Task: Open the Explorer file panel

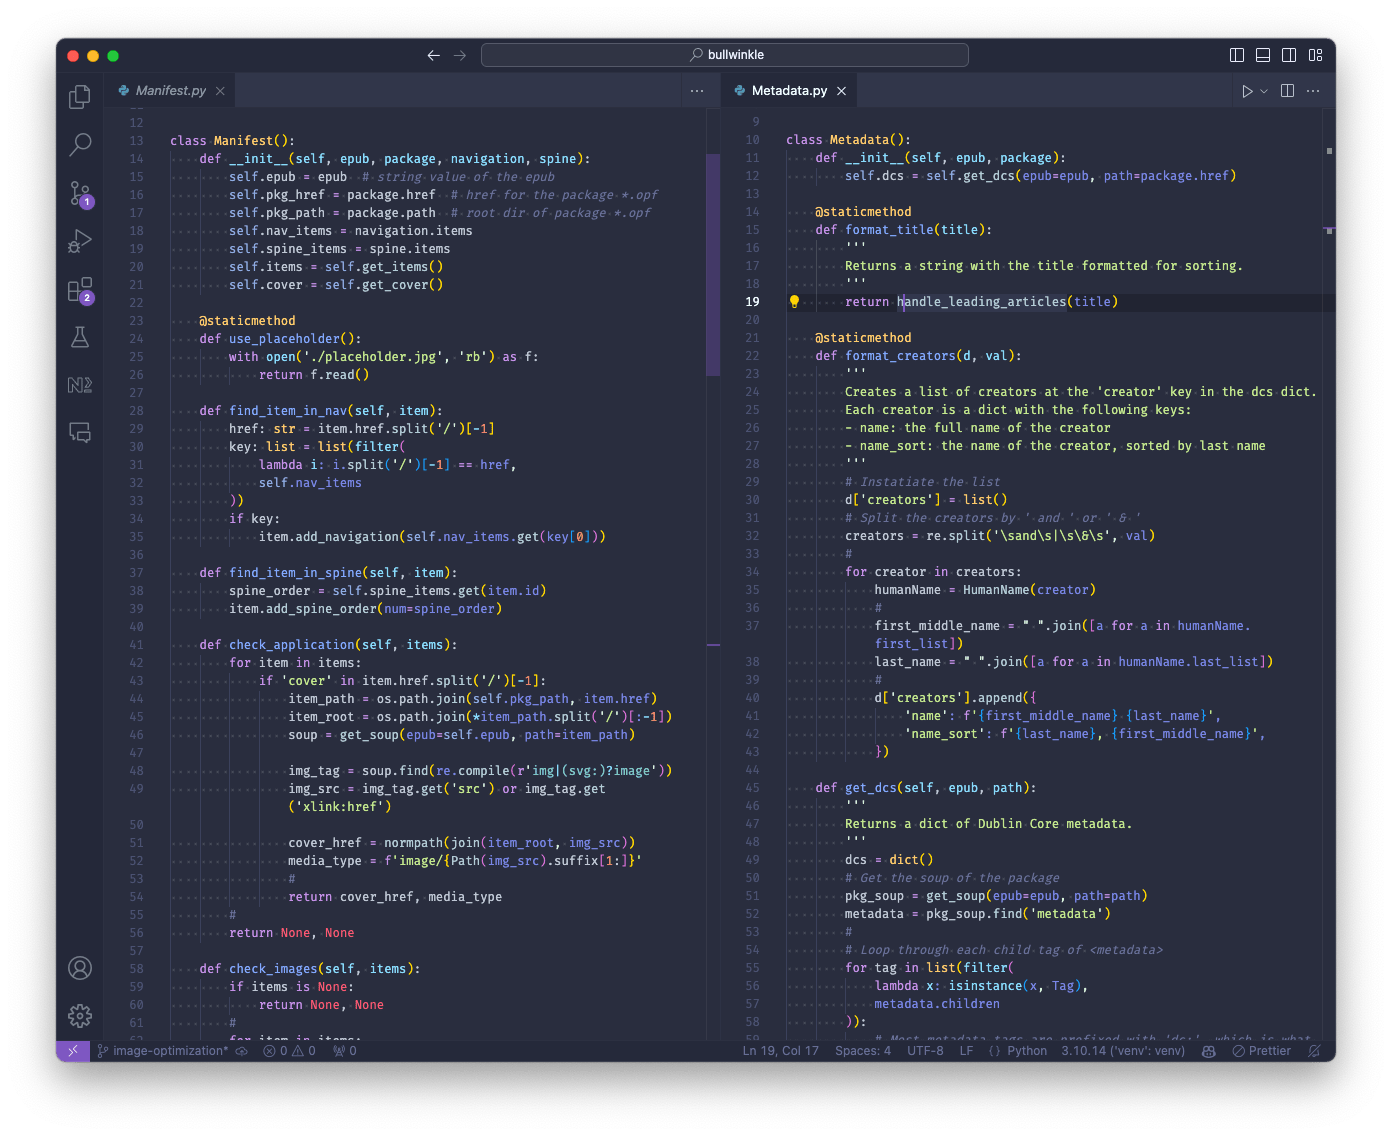Action: pyautogui.click(x=80, y=96)
